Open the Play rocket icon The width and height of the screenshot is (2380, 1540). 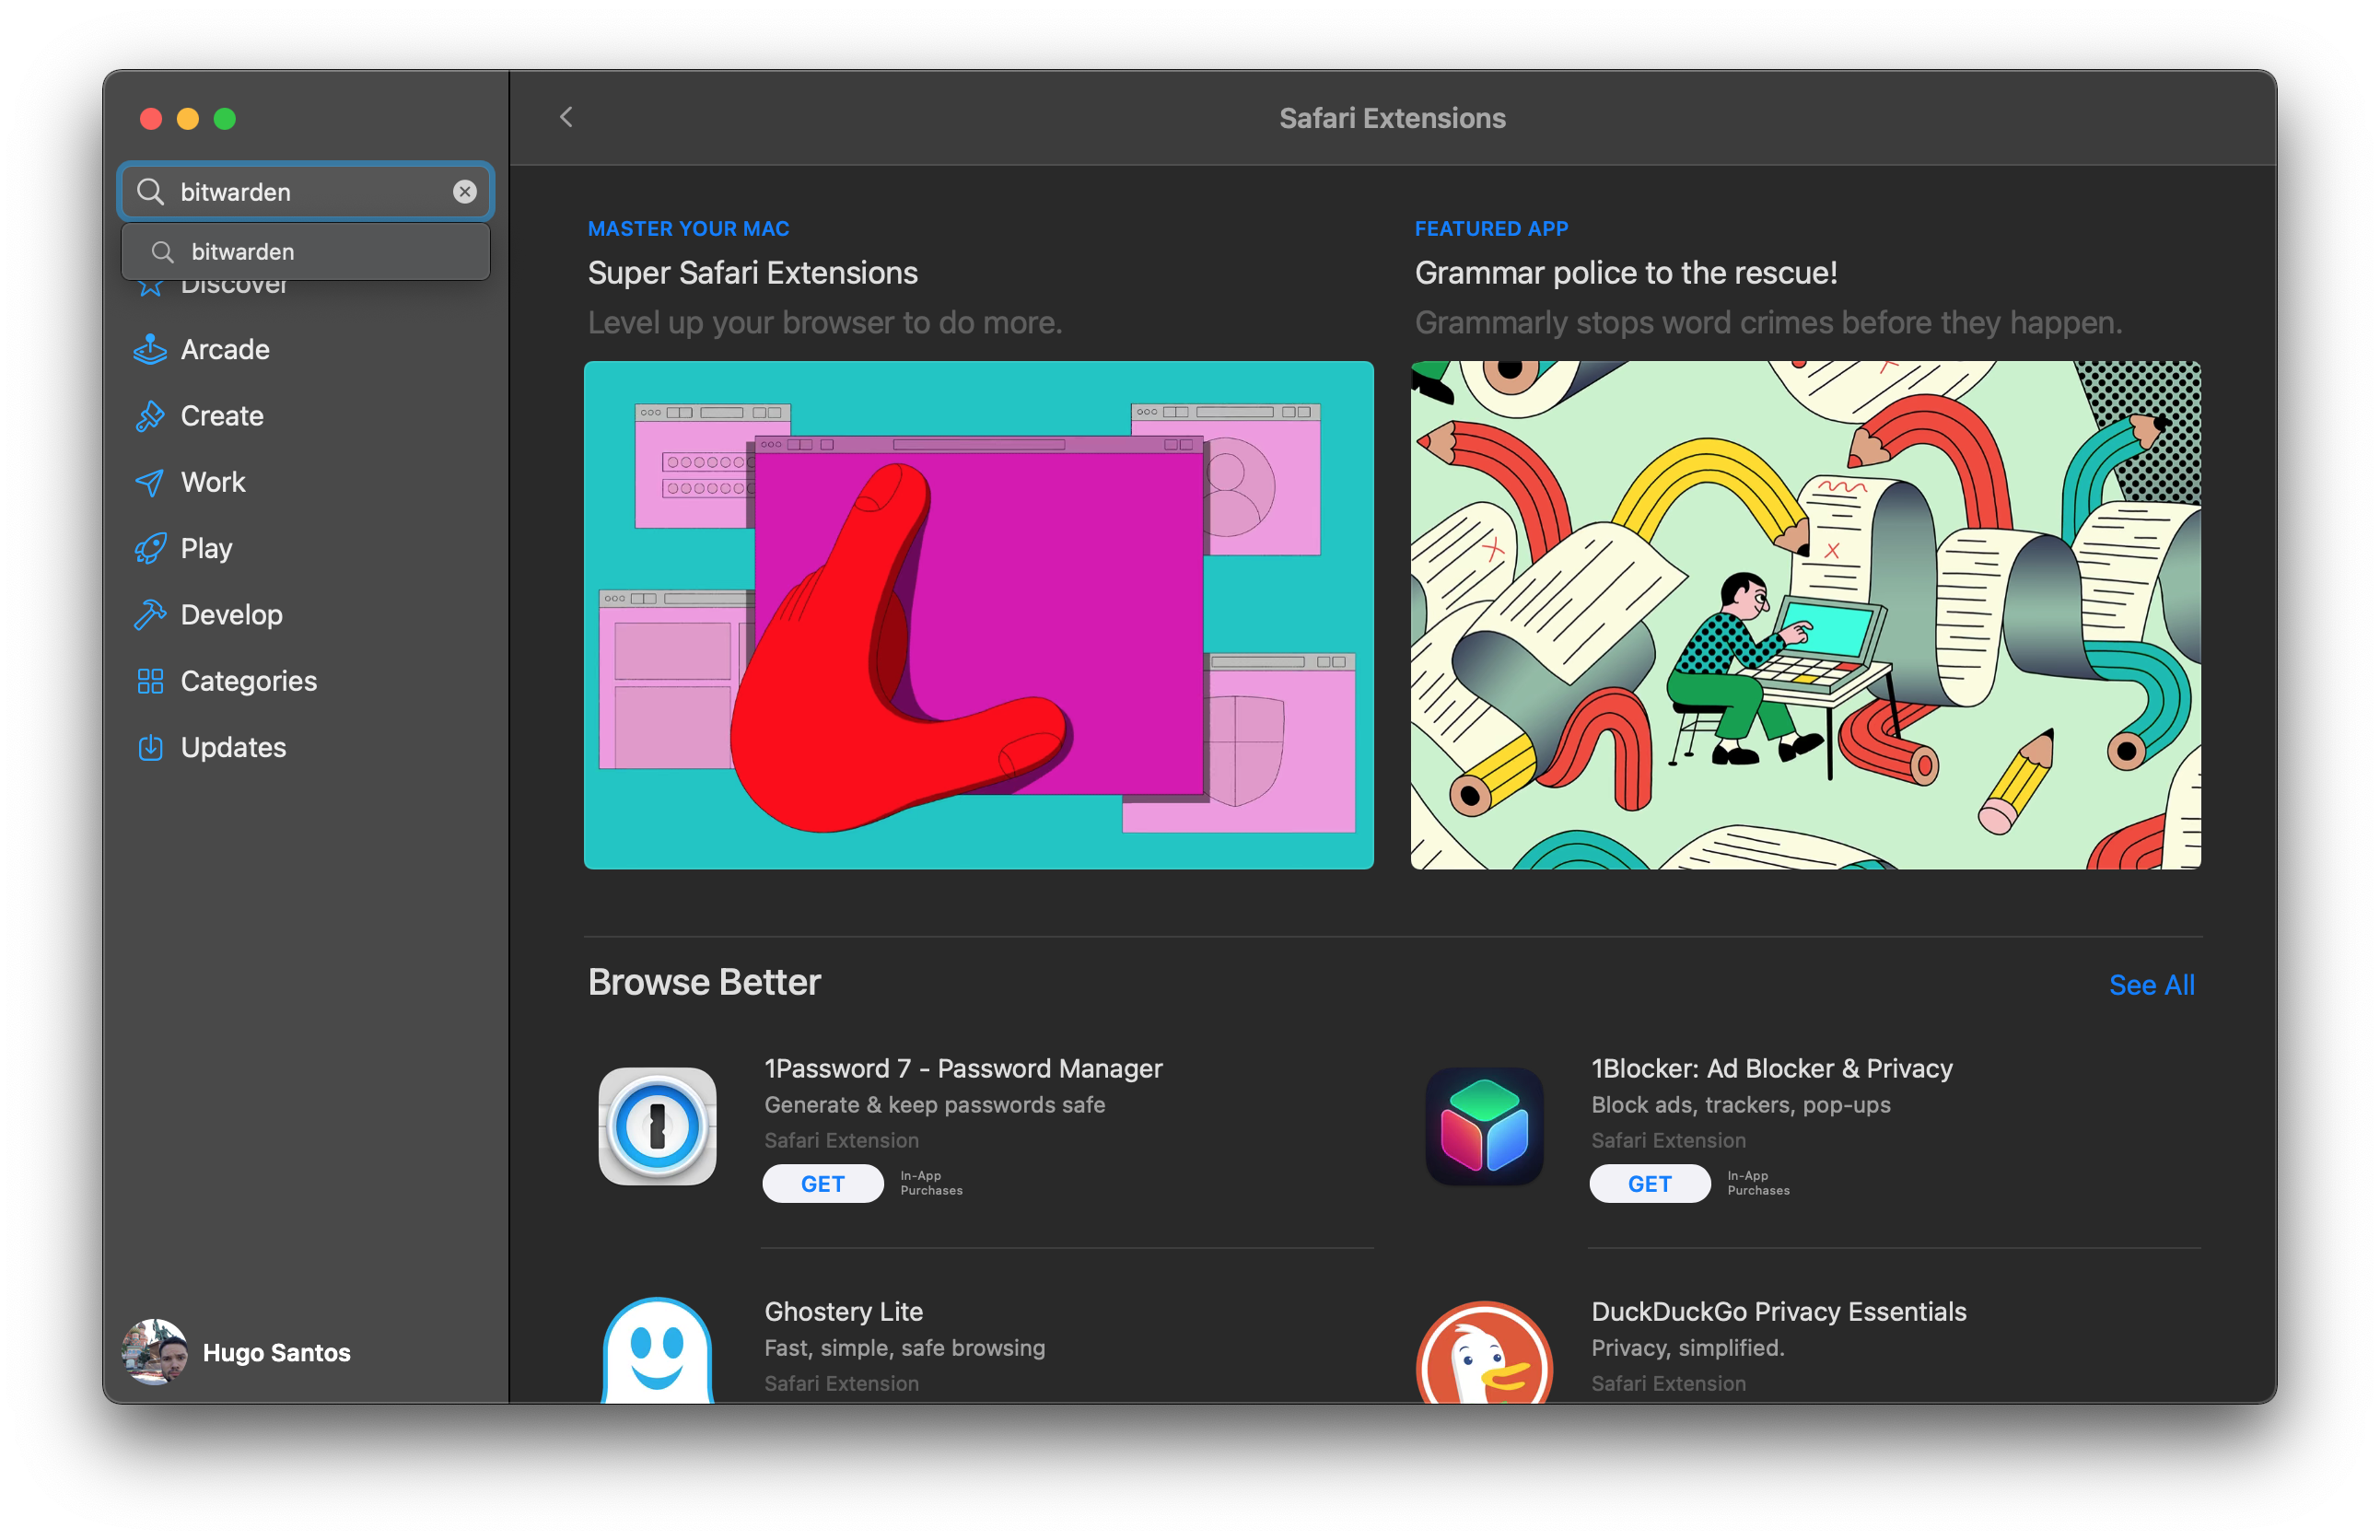point(150,549)
